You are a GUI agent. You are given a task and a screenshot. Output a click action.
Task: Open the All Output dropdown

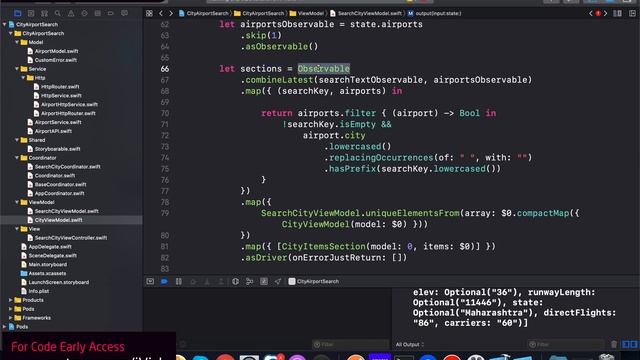pyautogui.click(x=410, y=344)
